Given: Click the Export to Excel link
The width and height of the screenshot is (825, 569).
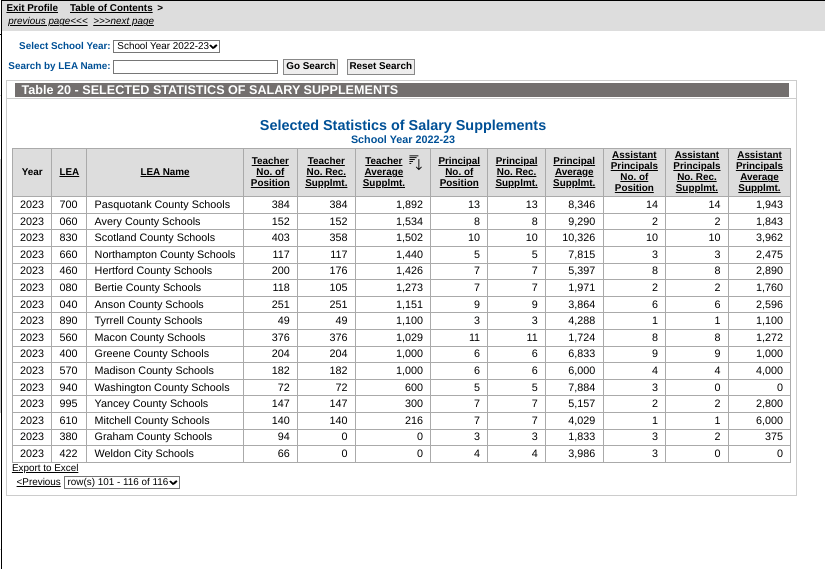Looking at the screenshot, I should point(45,468).
